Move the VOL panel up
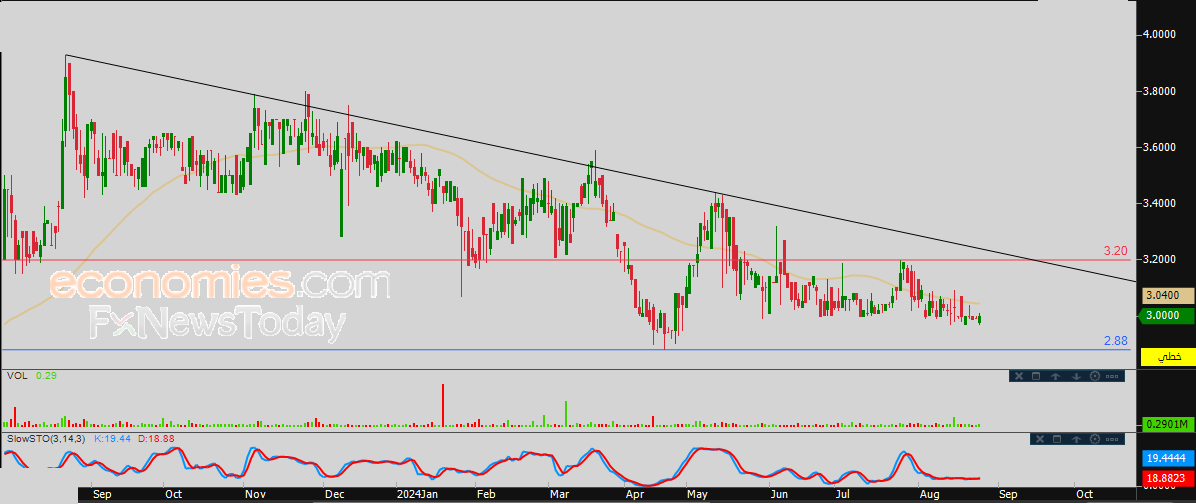1196x504 pixels. click(x=1056, y=376)
